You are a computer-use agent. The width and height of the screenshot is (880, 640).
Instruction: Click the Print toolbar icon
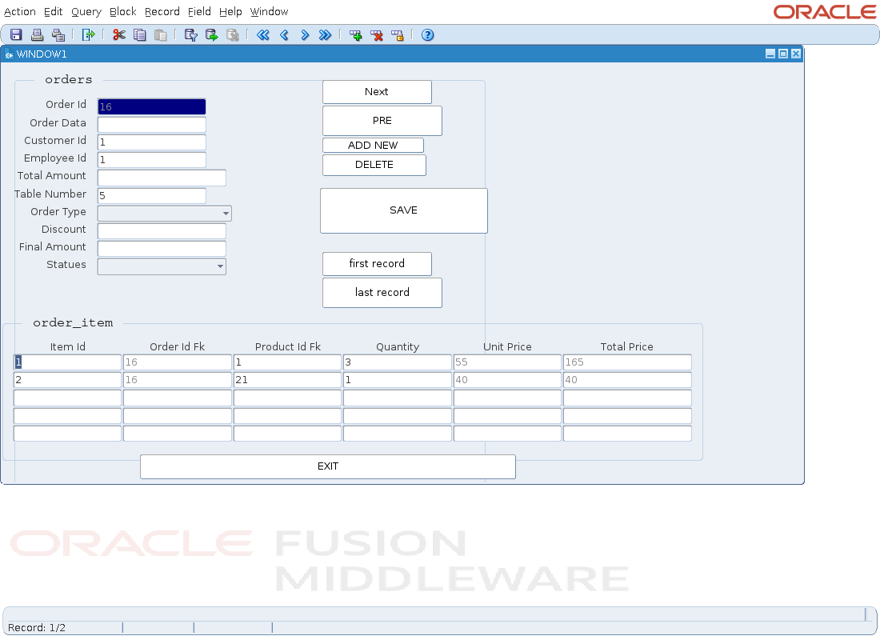click(37, 35)
